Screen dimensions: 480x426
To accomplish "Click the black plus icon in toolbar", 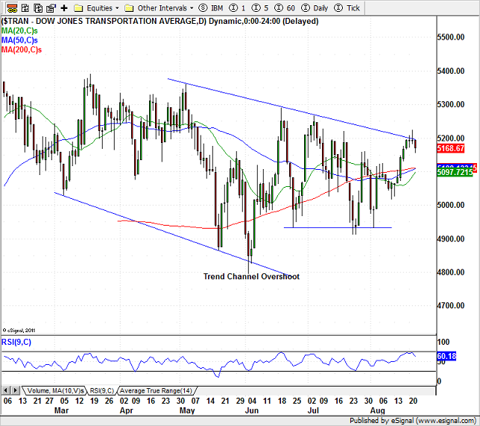I will pyautogui.click(x=64, y=8).
